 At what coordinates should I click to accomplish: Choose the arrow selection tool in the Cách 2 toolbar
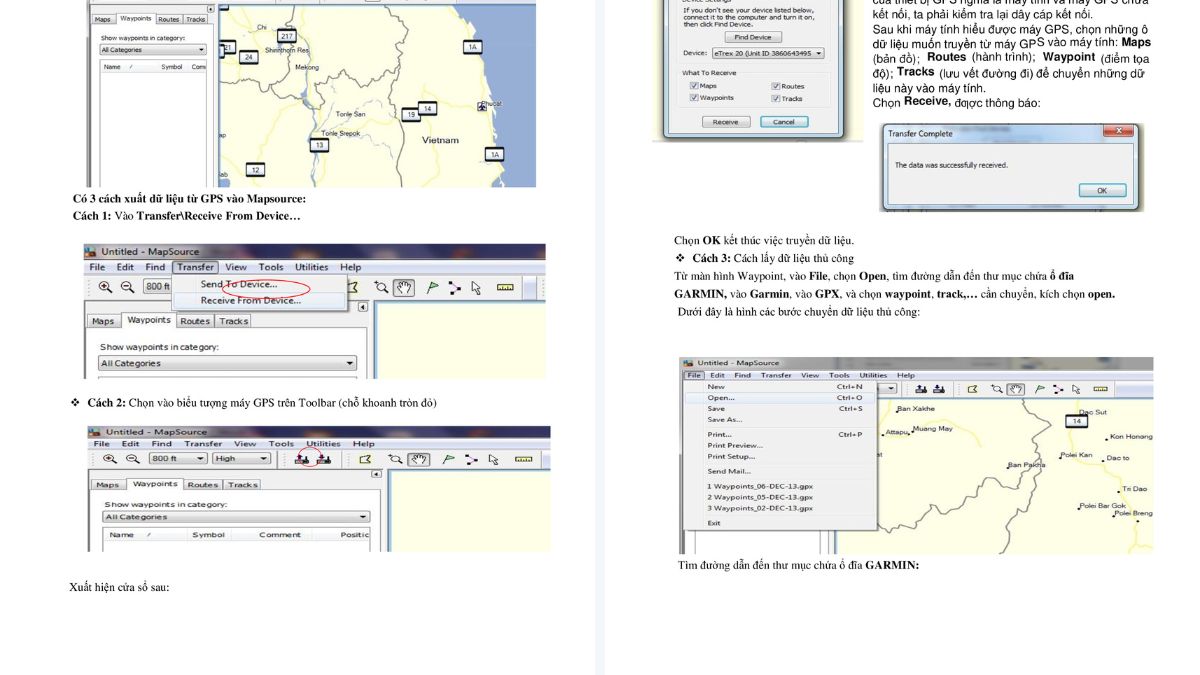coord(494,459)
